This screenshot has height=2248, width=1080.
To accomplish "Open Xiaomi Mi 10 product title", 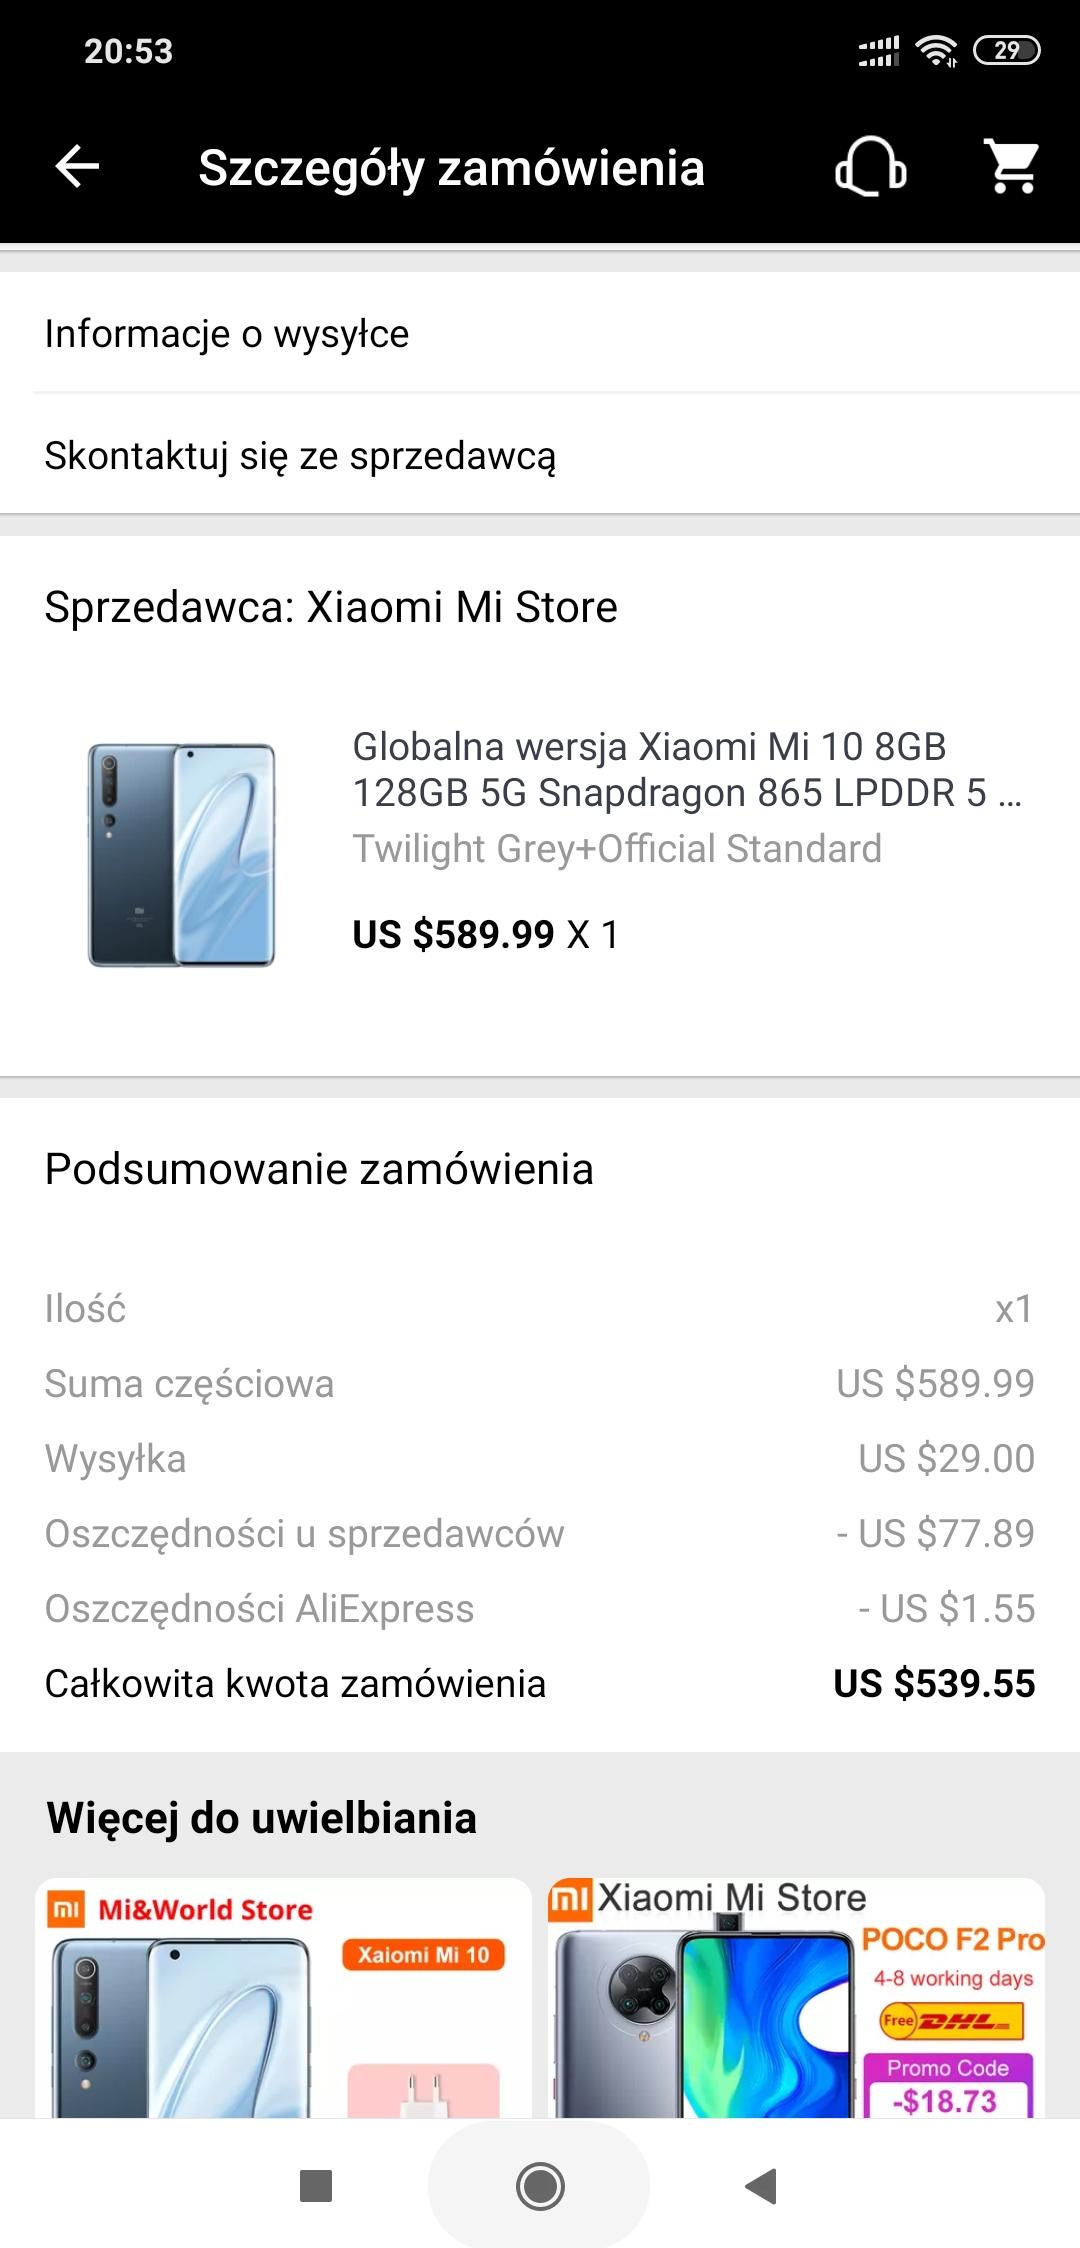I will [x=686, y=769].
